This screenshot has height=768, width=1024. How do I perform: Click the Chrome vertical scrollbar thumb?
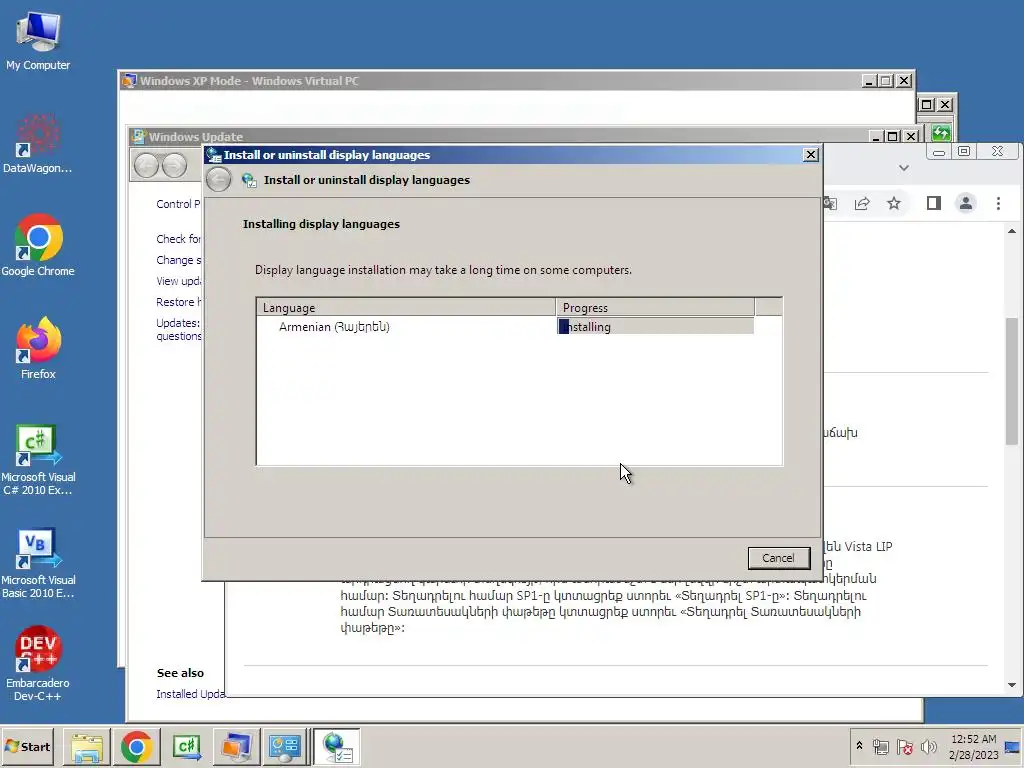click(1012, 381)
